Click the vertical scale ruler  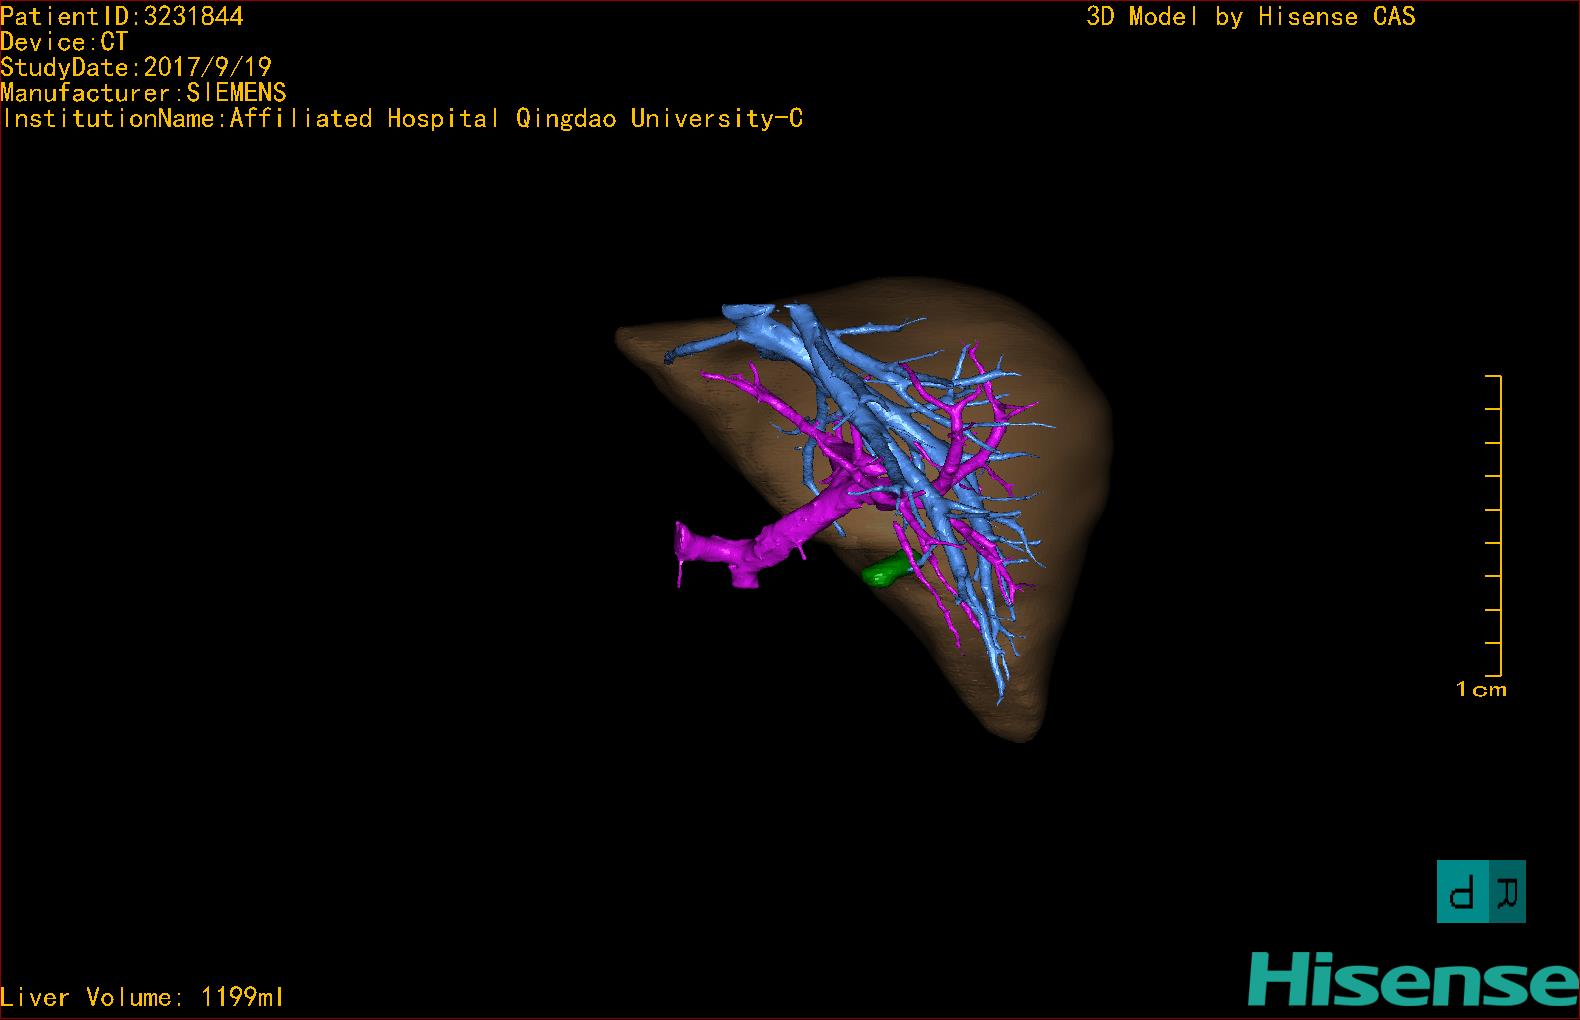point(1498,525)
